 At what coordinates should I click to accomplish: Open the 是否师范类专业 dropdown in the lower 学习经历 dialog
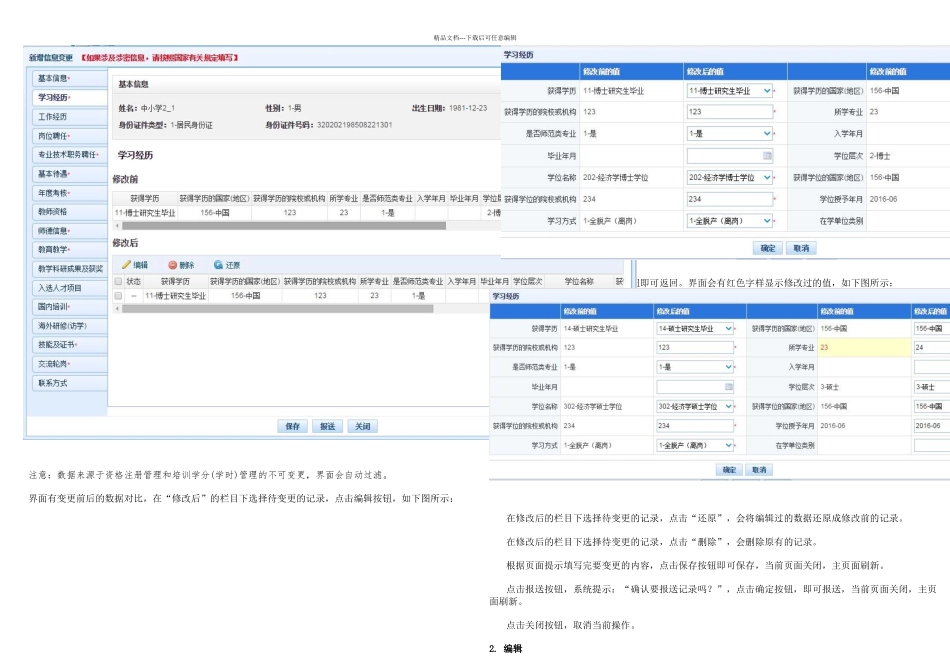(x=729, y=367)
